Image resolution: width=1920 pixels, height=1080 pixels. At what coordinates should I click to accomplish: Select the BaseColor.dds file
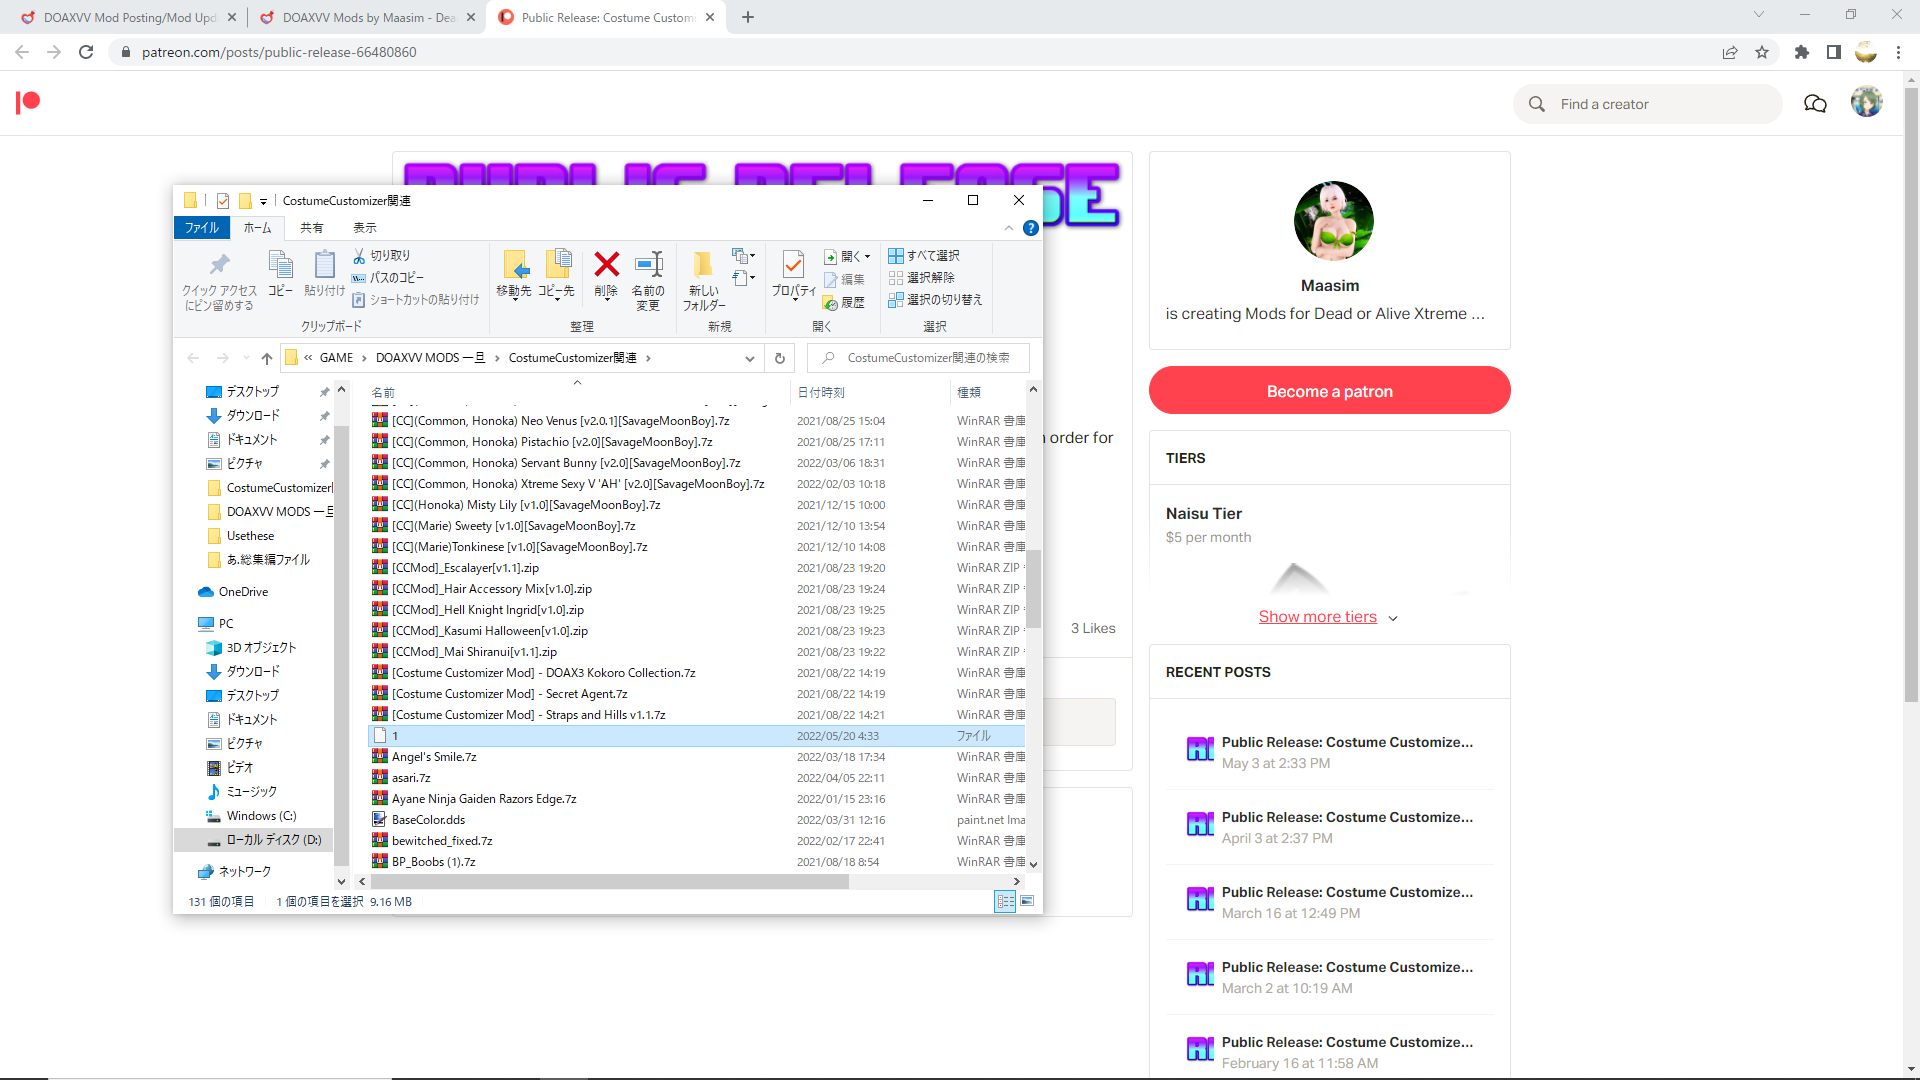pos(428,820)
